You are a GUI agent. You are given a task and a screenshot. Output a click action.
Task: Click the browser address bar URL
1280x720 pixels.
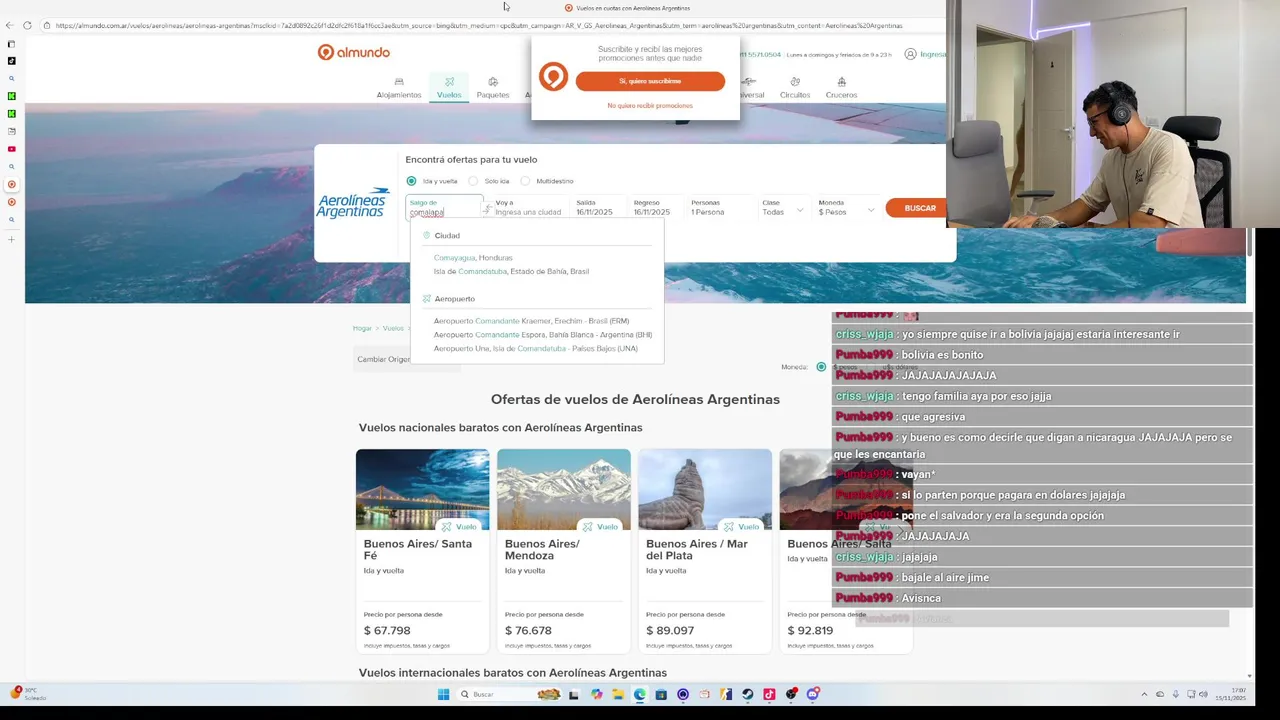click(480, 25)
